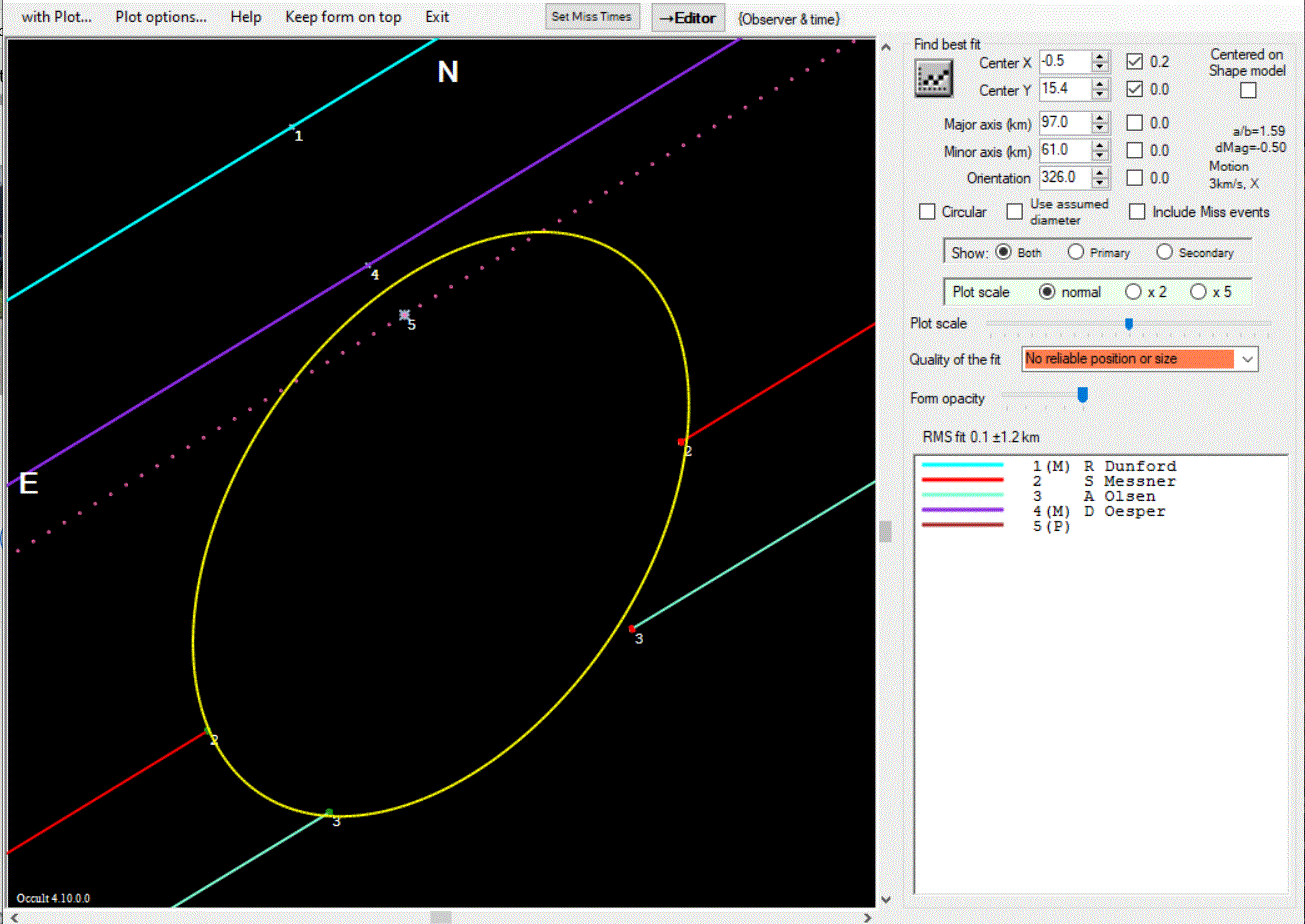Open the 'with Plot...' menu
This screenshot has width=1305, height=924.
56,17
